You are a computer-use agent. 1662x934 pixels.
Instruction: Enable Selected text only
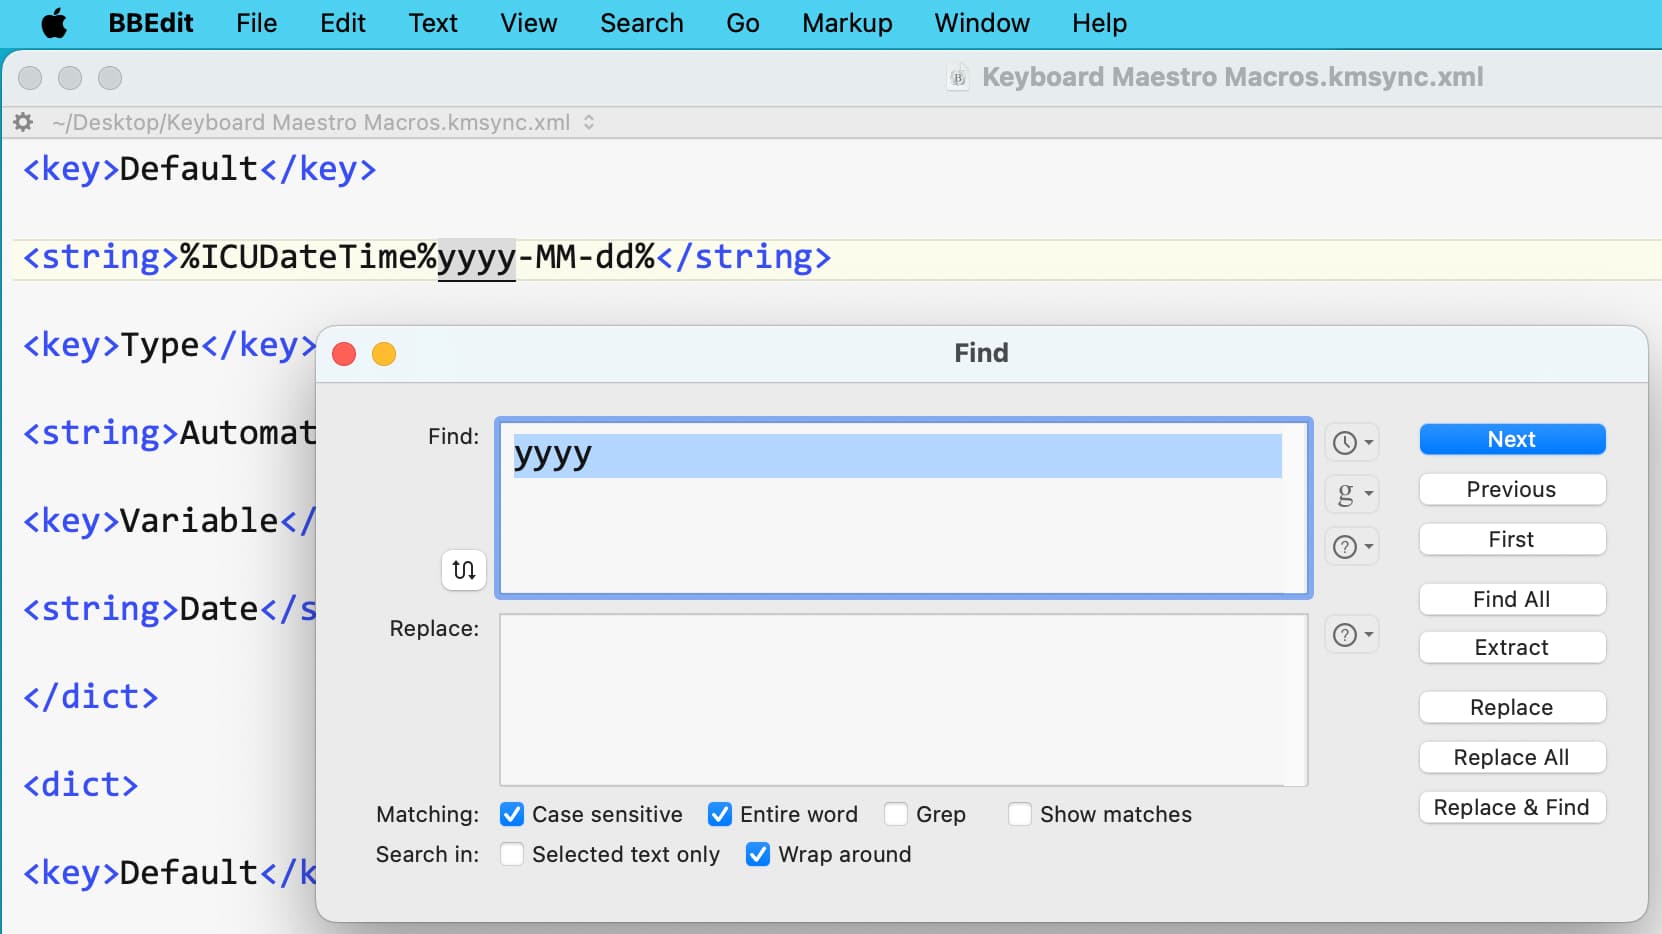click(x=512, y=854)
